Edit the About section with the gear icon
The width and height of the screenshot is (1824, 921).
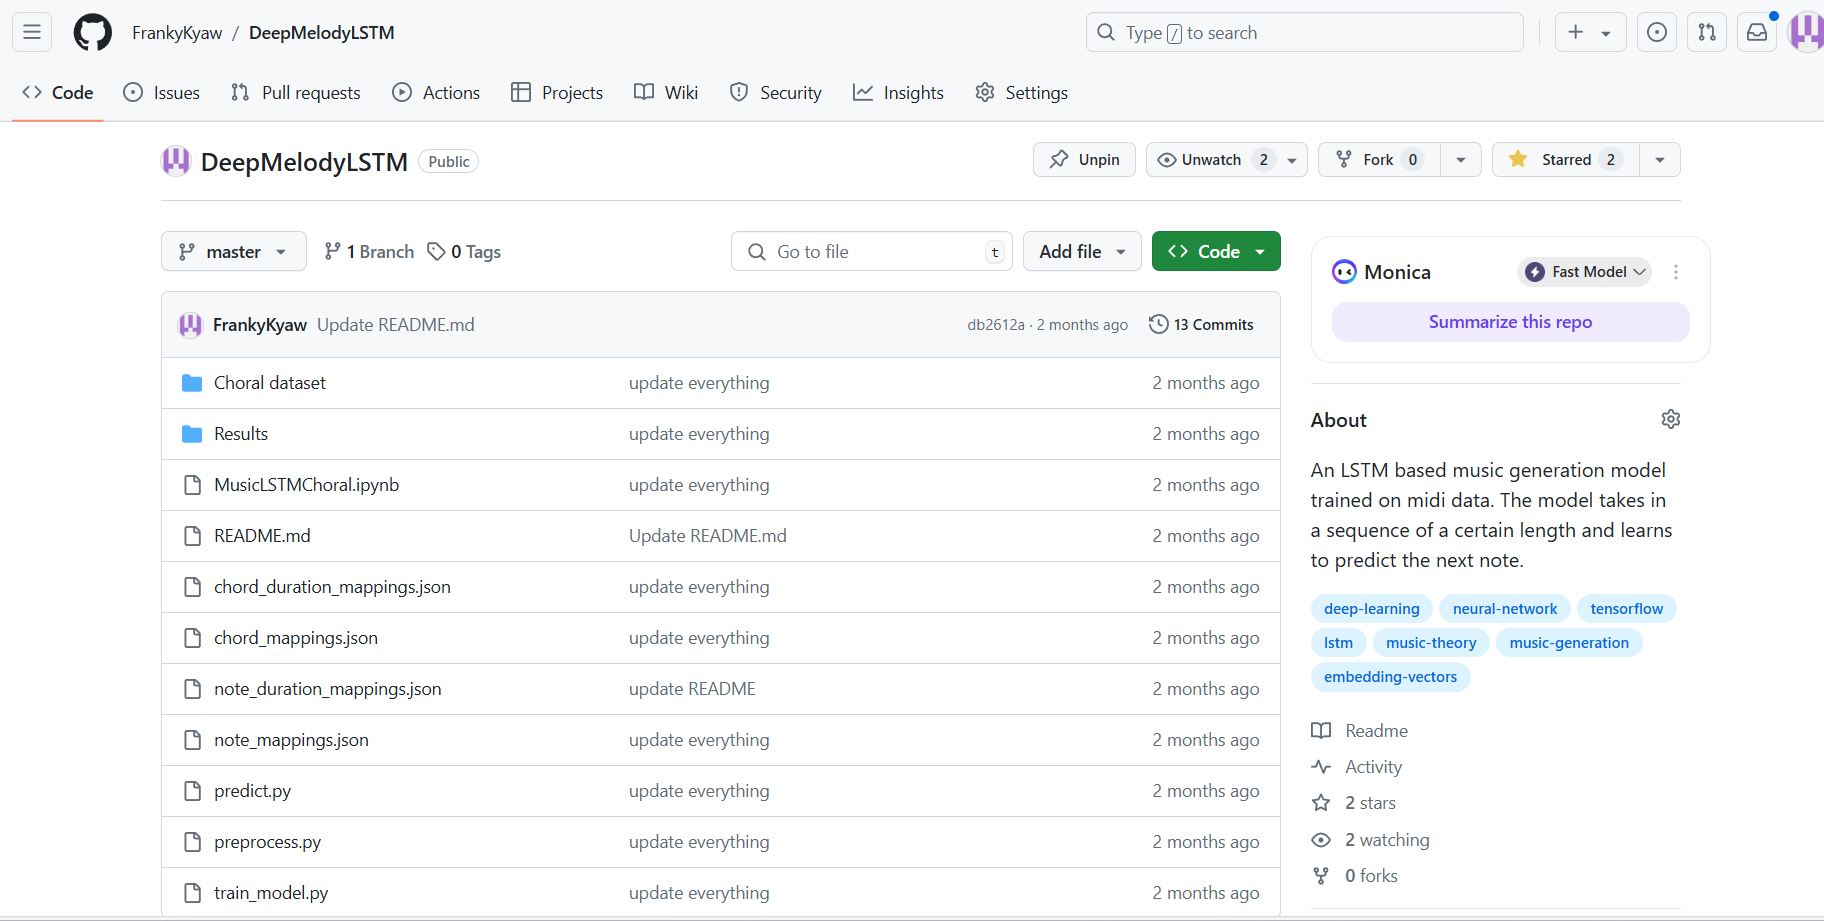(1670, 419)
